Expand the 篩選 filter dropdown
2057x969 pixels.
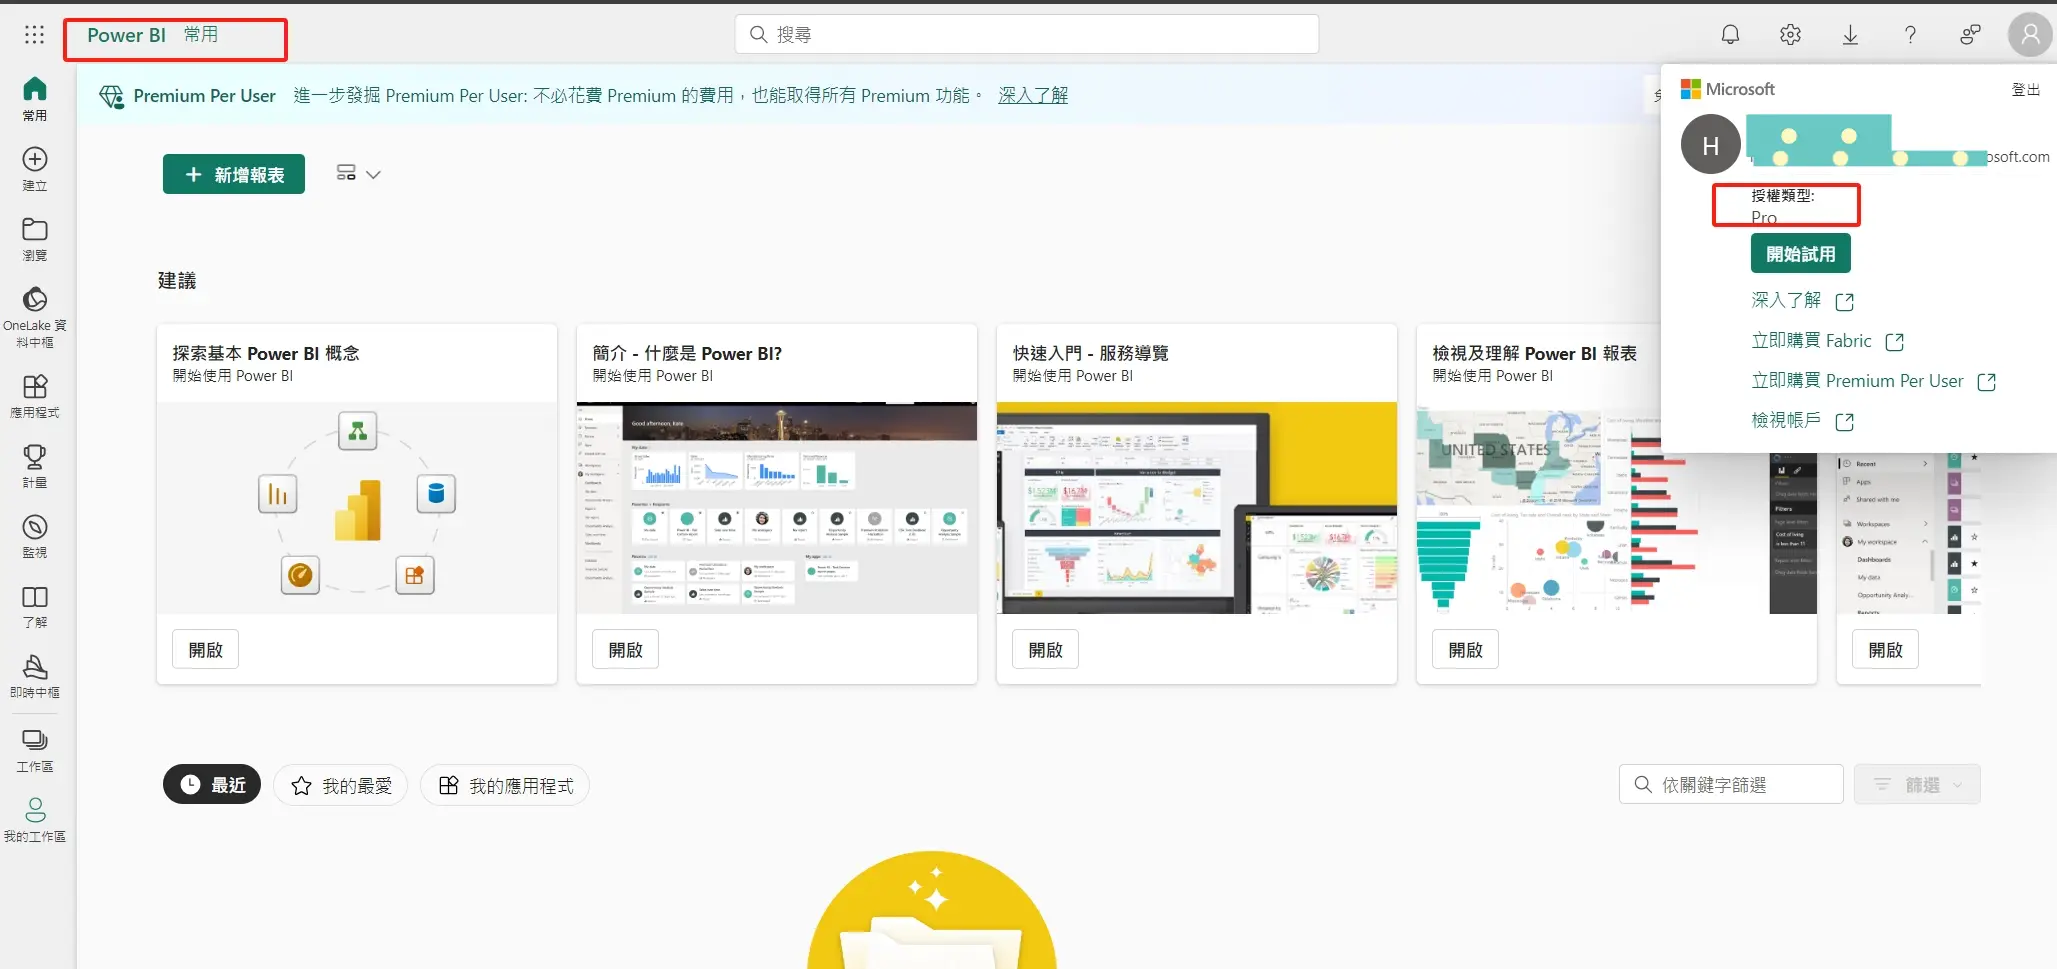(x=1916, y=785)
